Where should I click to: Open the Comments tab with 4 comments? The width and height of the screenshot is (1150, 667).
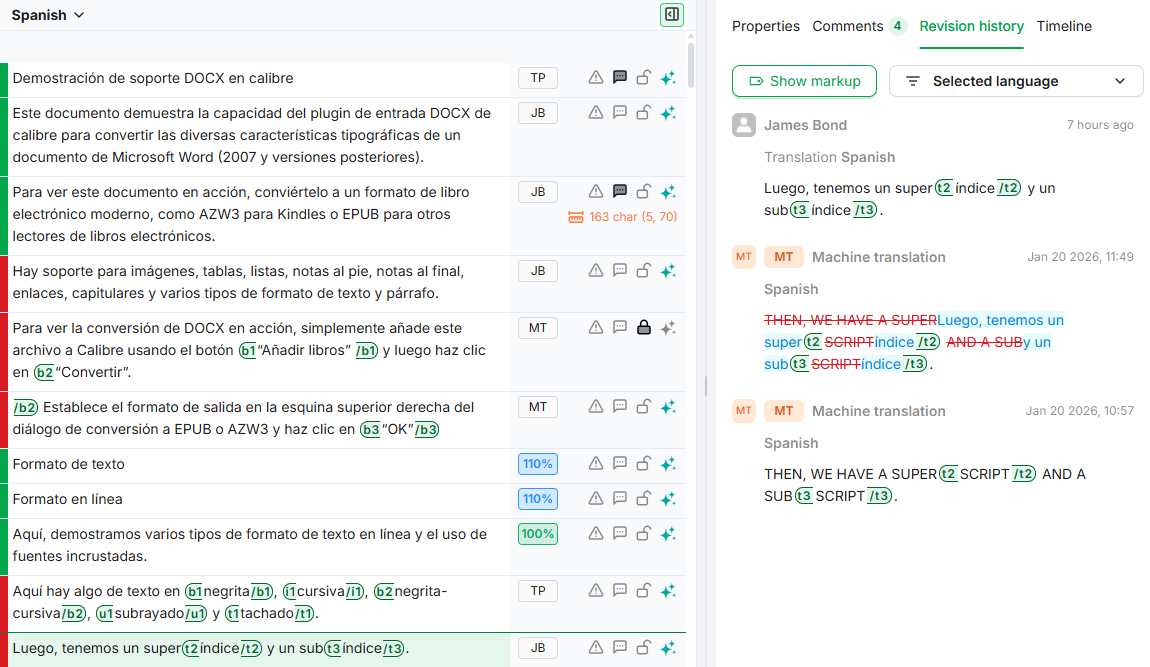coord(850,26)
